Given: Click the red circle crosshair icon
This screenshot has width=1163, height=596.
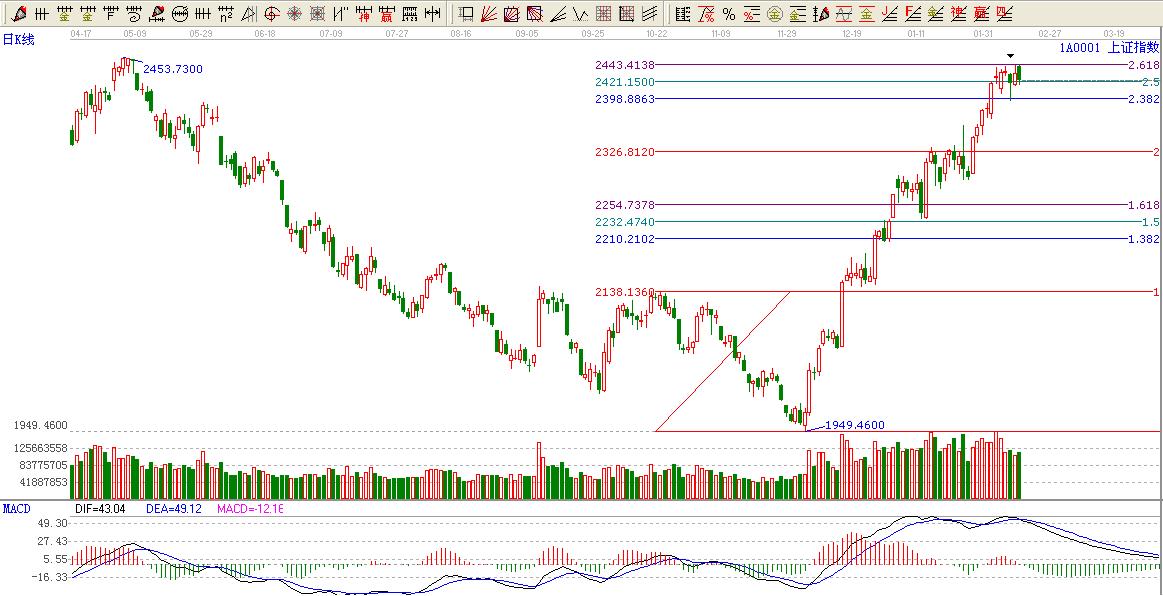Looking at the screenshot, I should click(271, 14).
